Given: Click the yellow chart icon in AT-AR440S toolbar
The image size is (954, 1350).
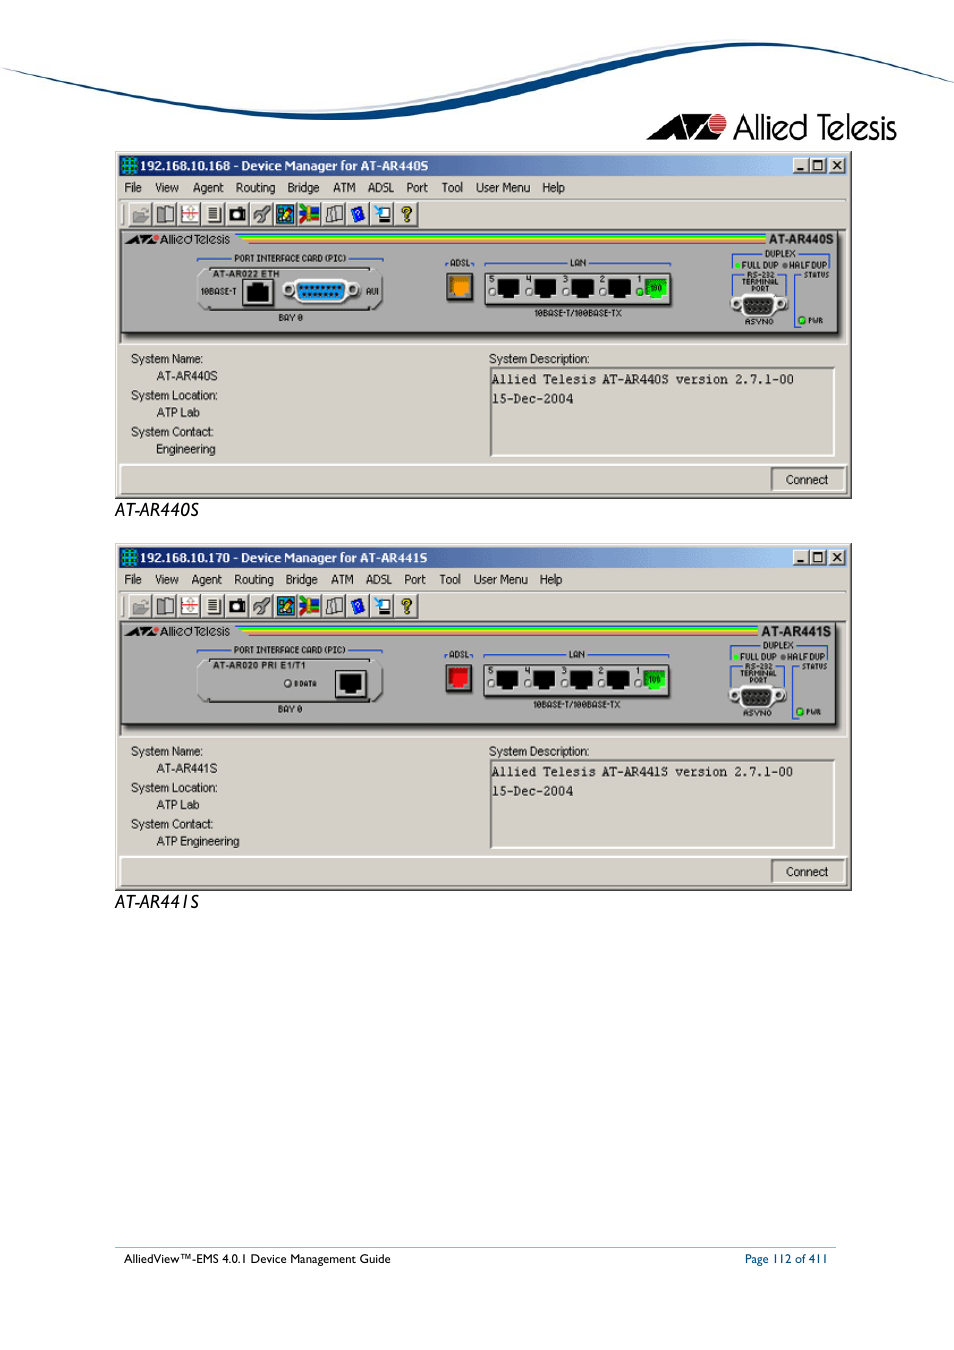Looking at the screenshot, I should (285, 214).
